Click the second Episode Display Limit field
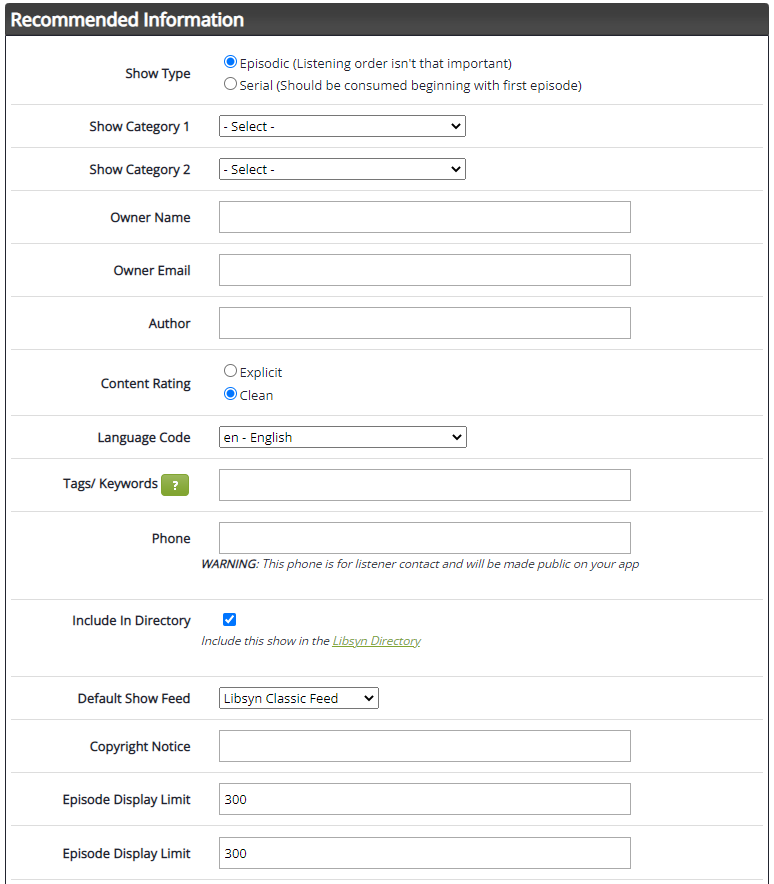 click(425, 853)
